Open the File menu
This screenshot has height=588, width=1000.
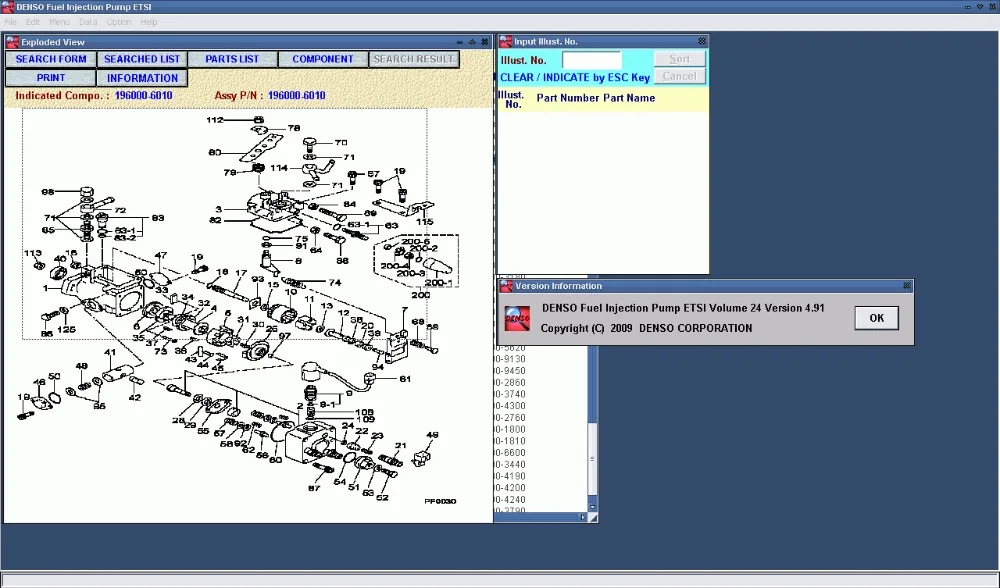click(10, 22)
